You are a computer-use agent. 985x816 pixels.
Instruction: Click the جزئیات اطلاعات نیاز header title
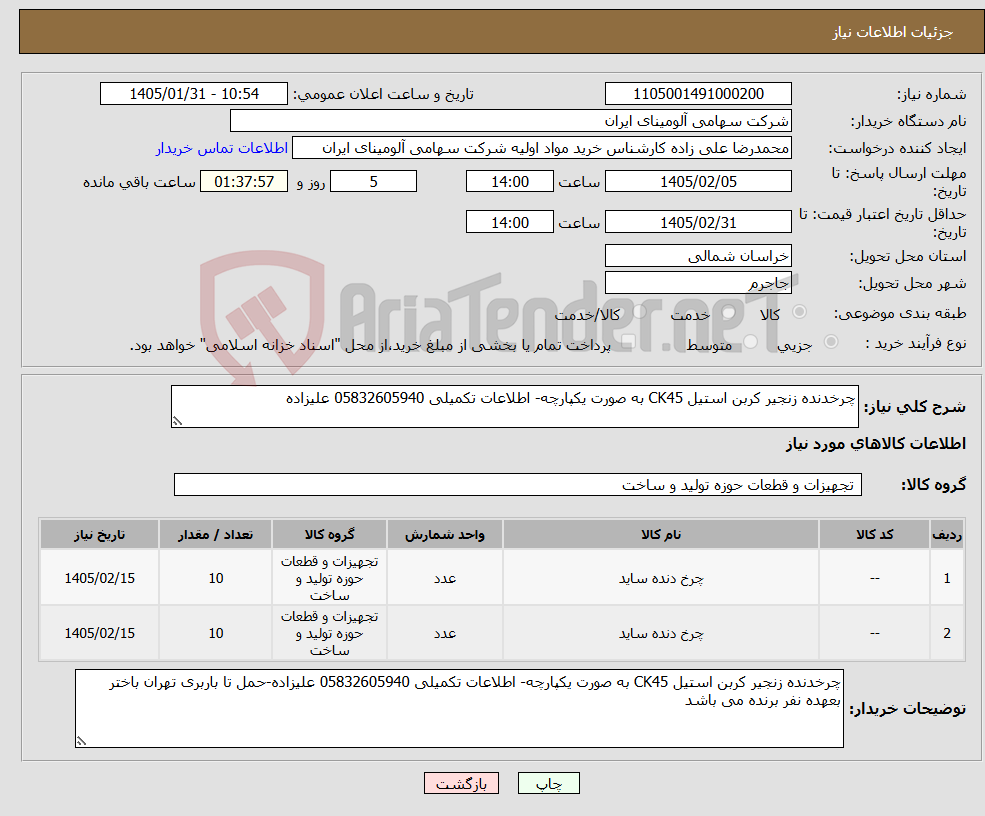[893, 32]
